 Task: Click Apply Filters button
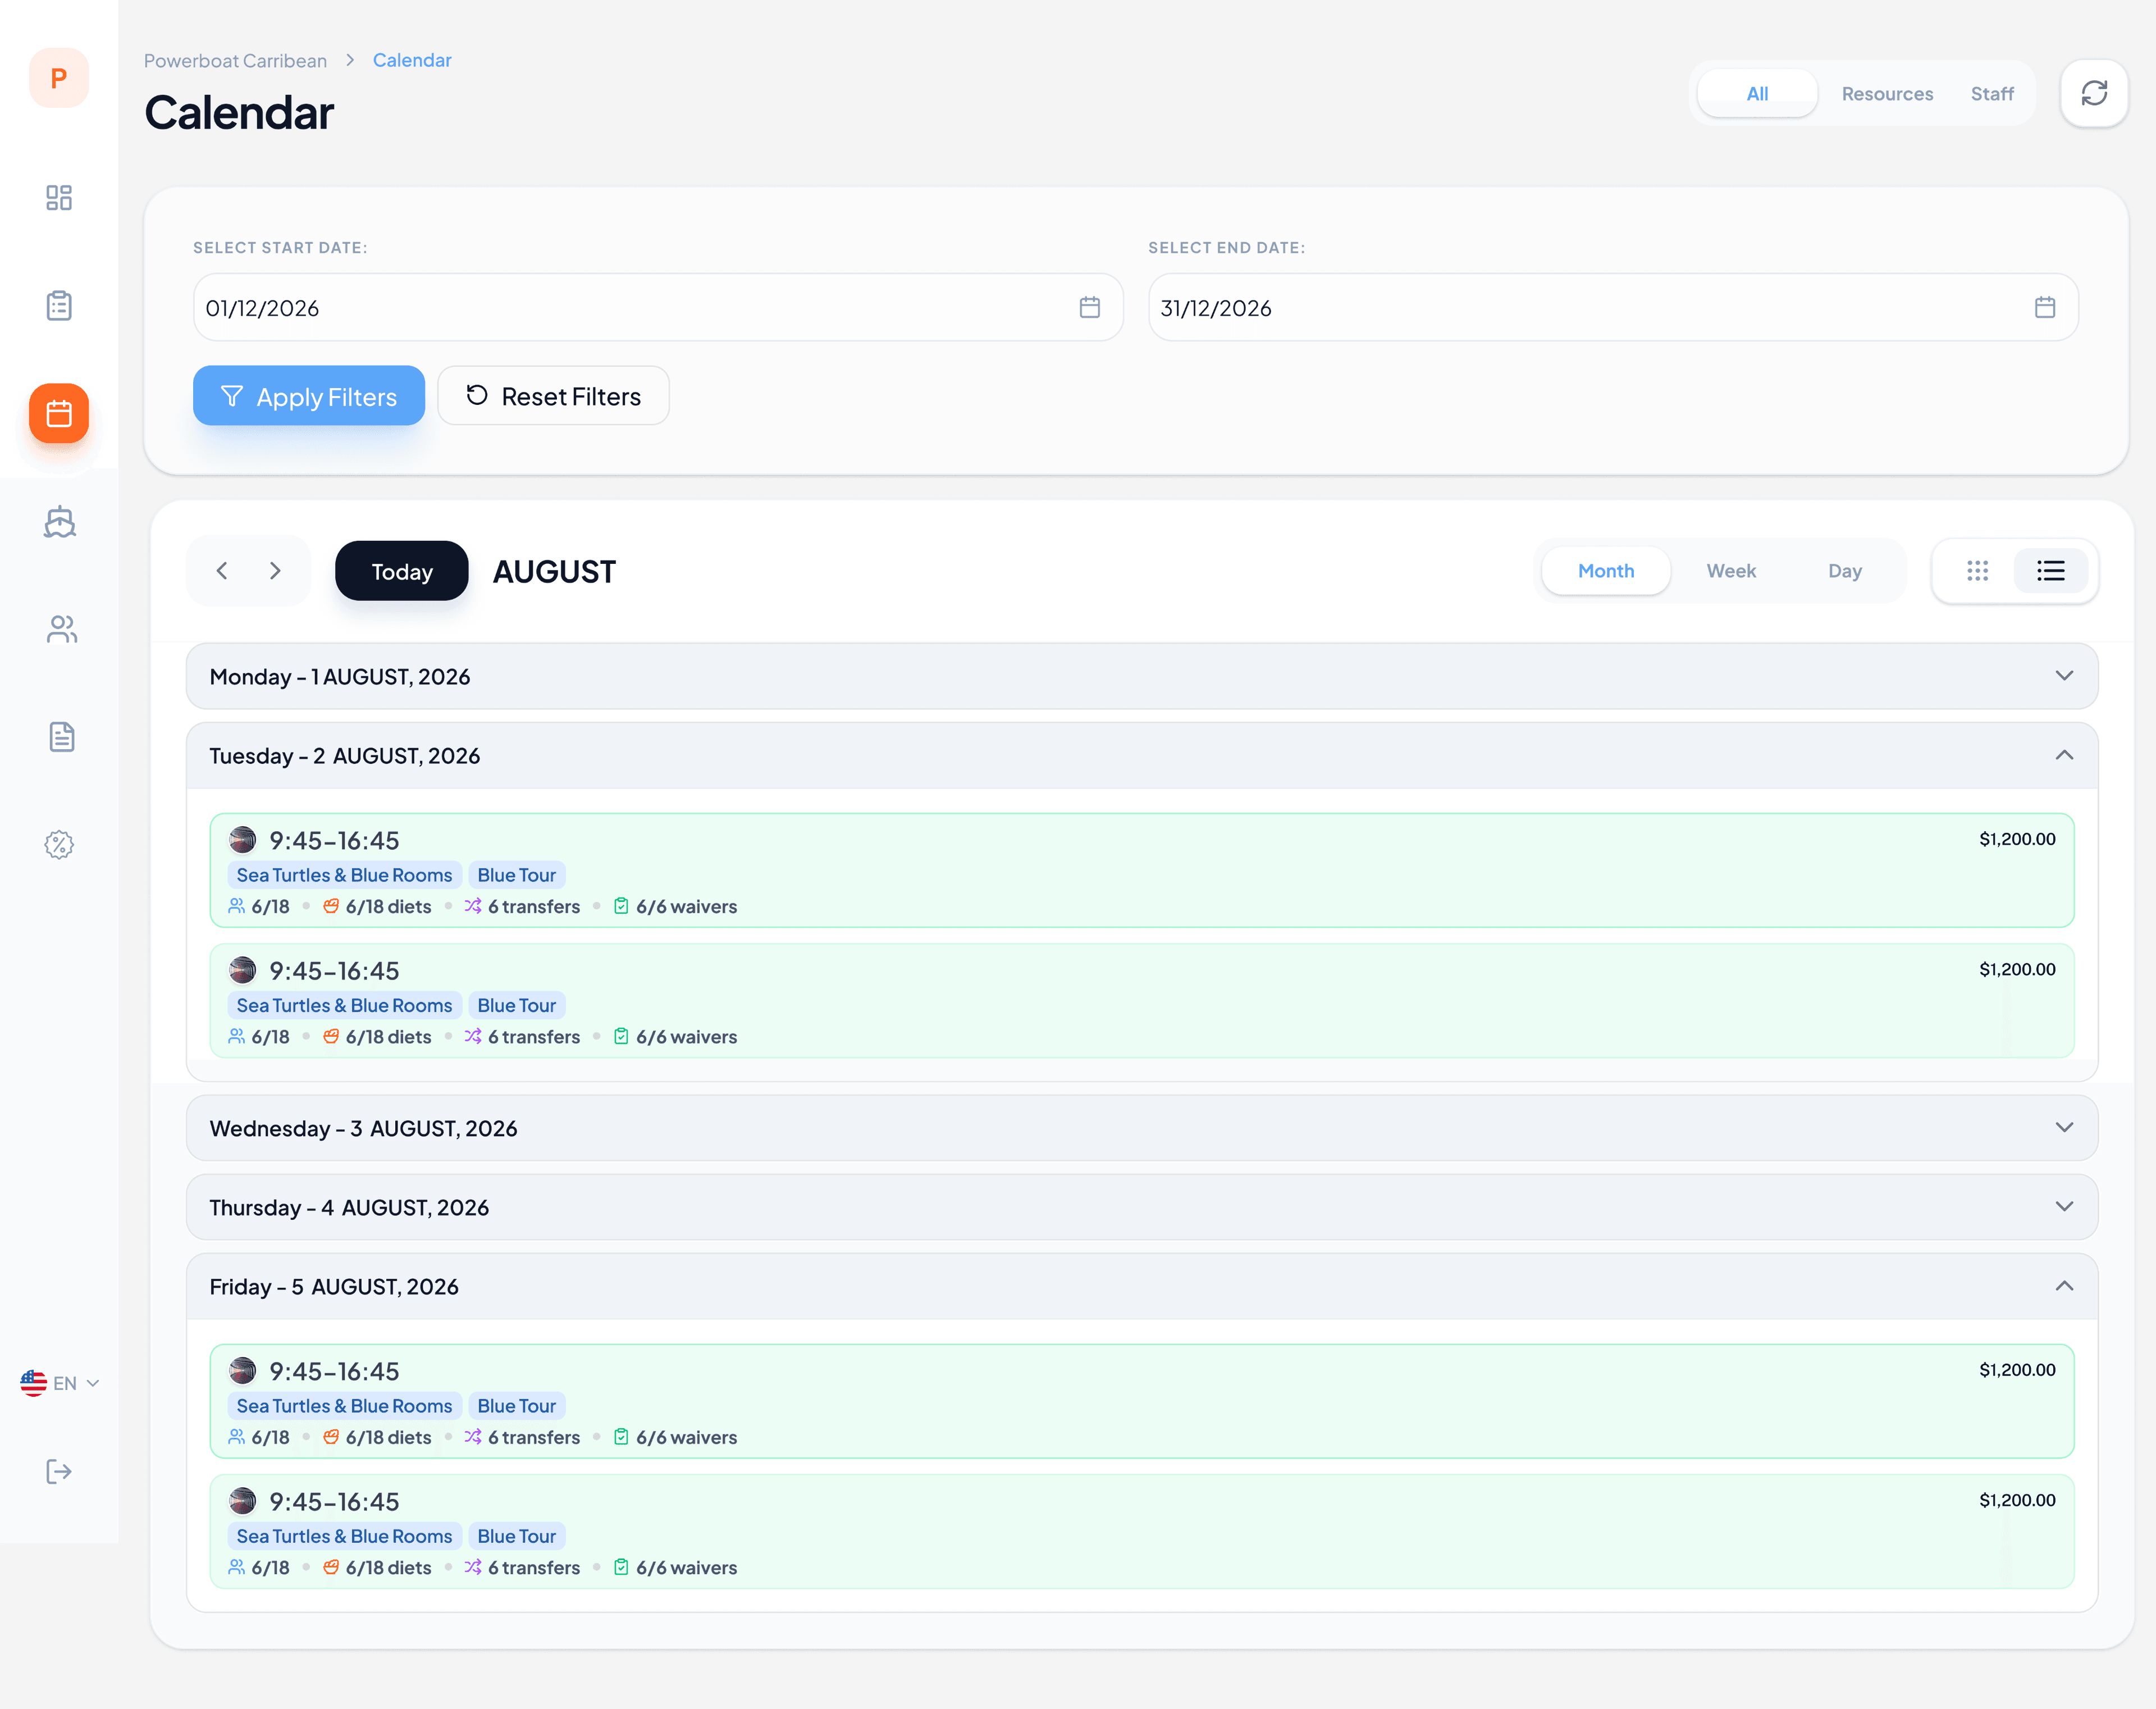(309, 395)
